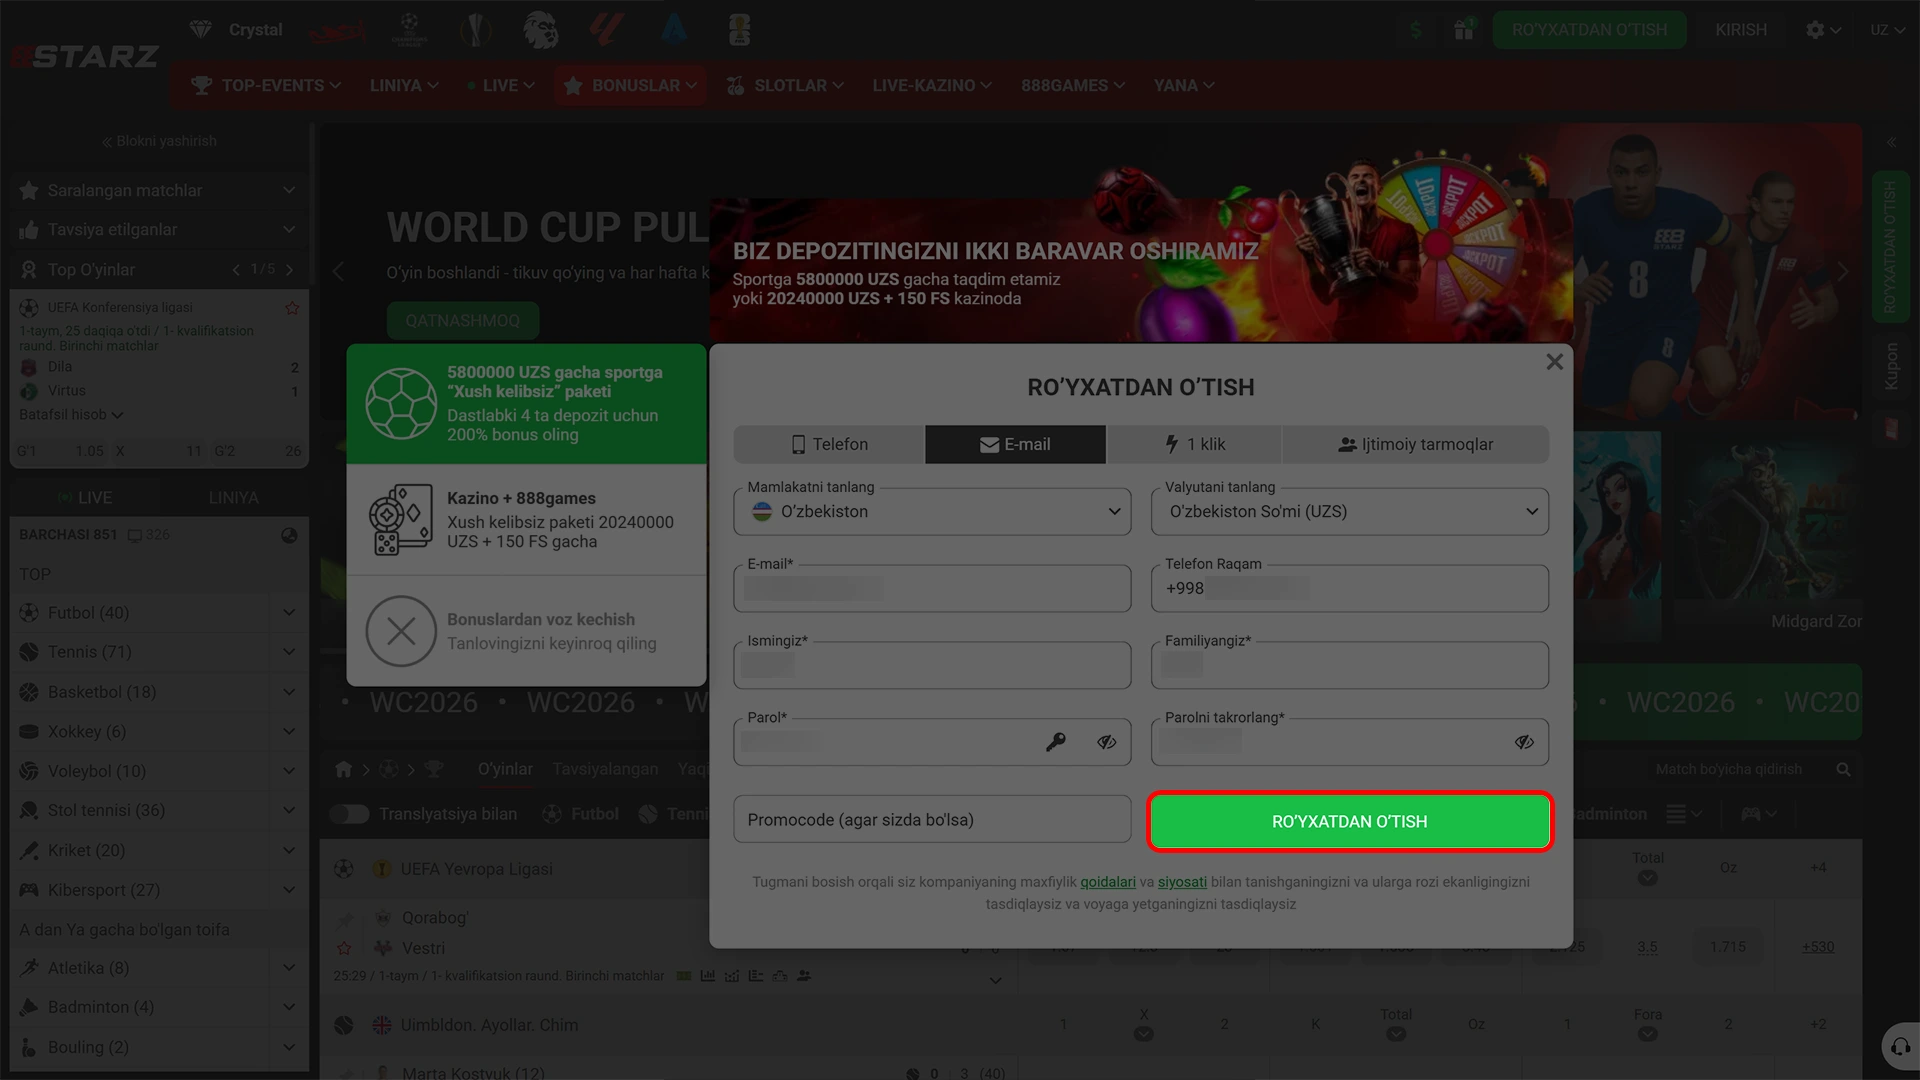Open the qoidalari rules link
The height and width of the screenshot is (1080, 1920).
(x=1108, y=882)
